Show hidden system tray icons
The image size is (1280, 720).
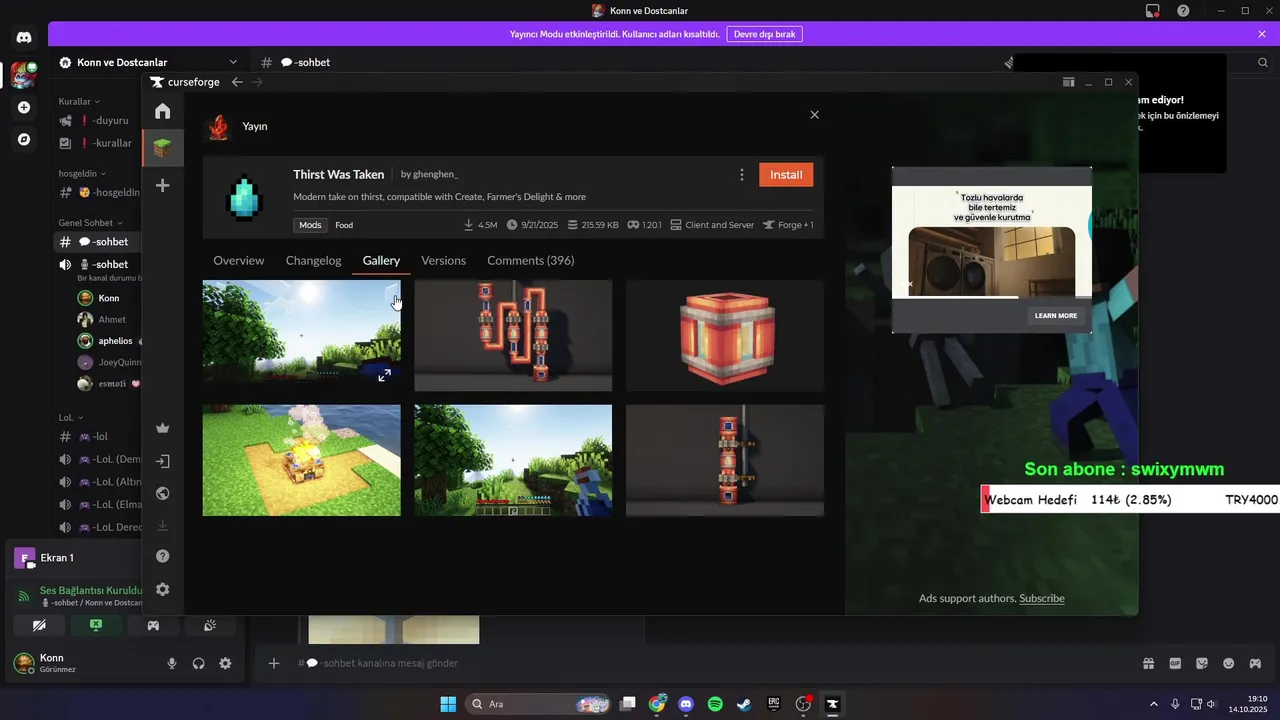(x=1153, y=704)
